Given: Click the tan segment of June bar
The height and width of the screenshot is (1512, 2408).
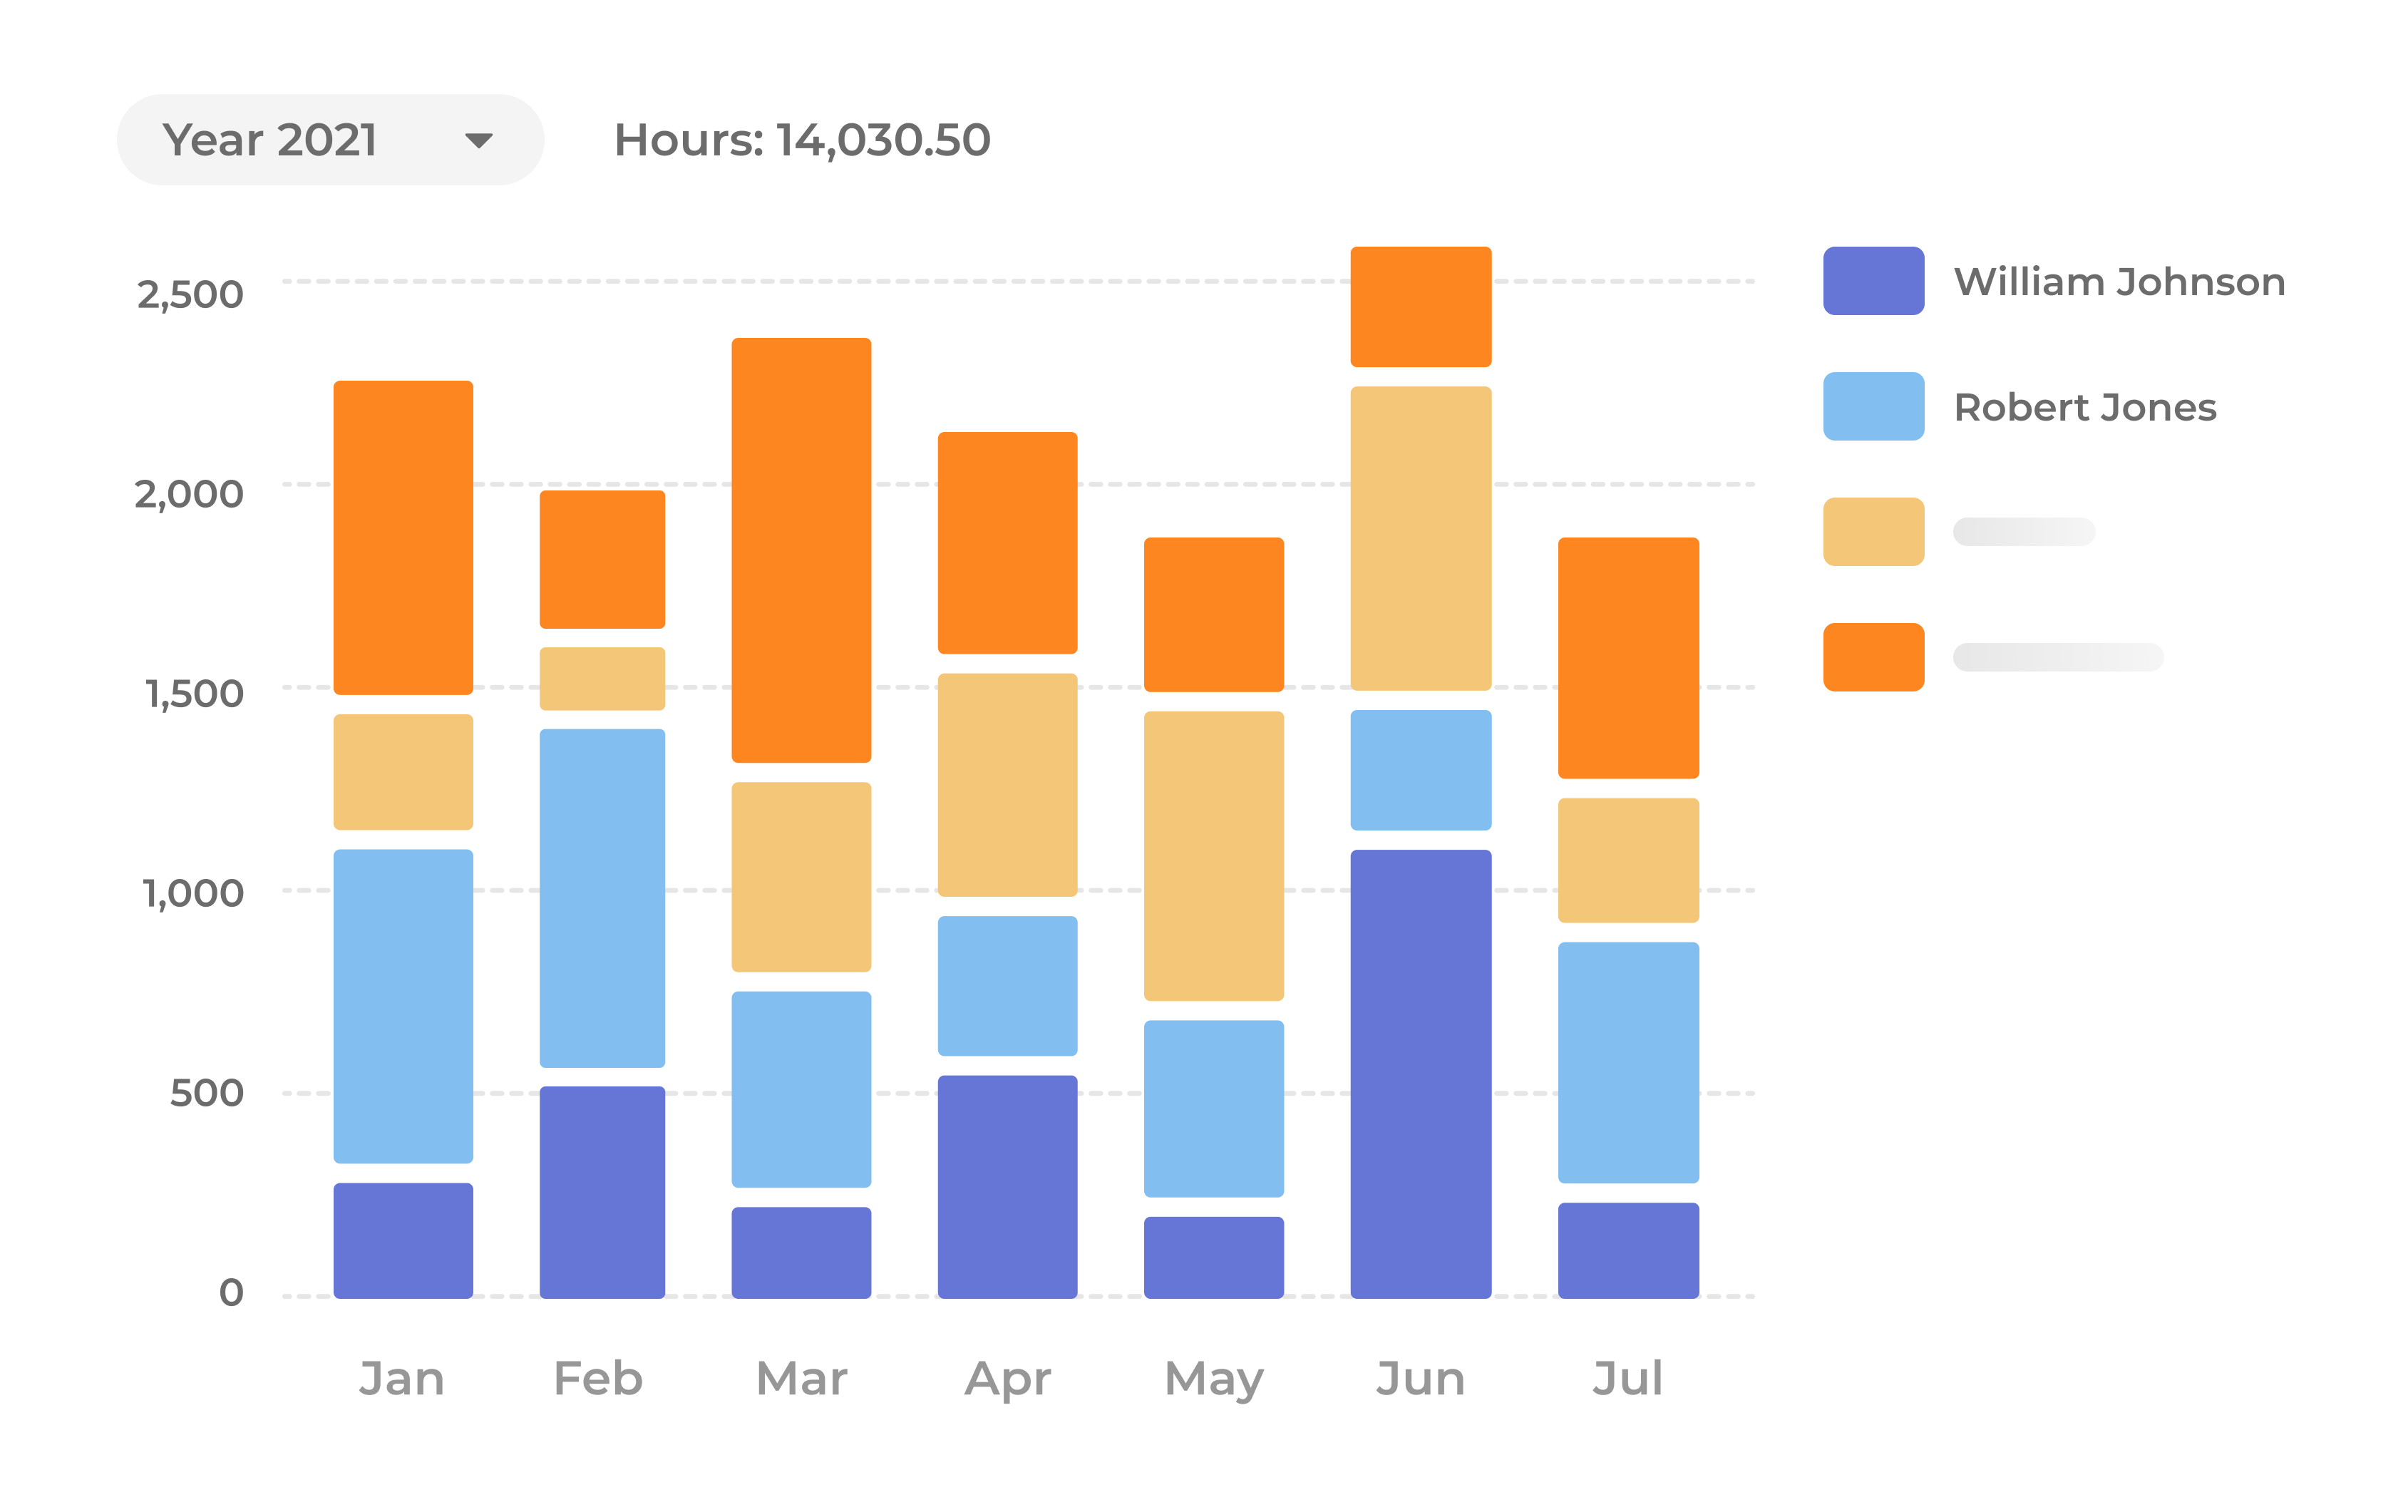Looking at the screenshot, I should pos(1420,538).
